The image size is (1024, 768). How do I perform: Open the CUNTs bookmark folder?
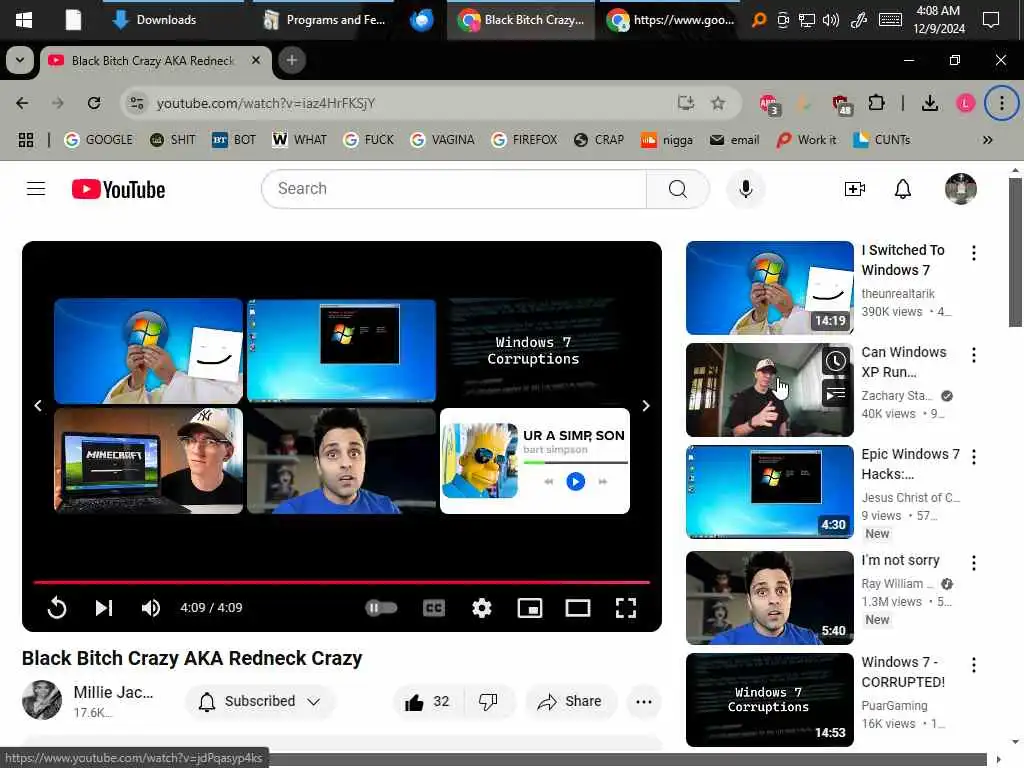[x=882, y=140]
